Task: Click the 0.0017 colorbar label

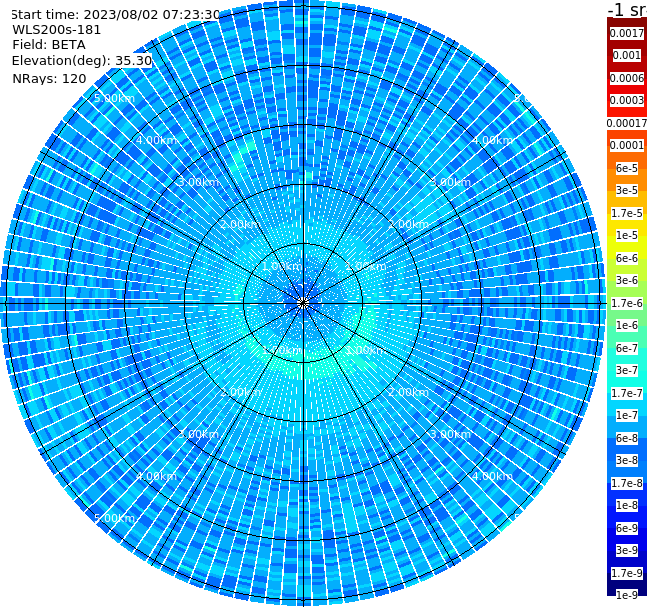Action: (627, 33)
